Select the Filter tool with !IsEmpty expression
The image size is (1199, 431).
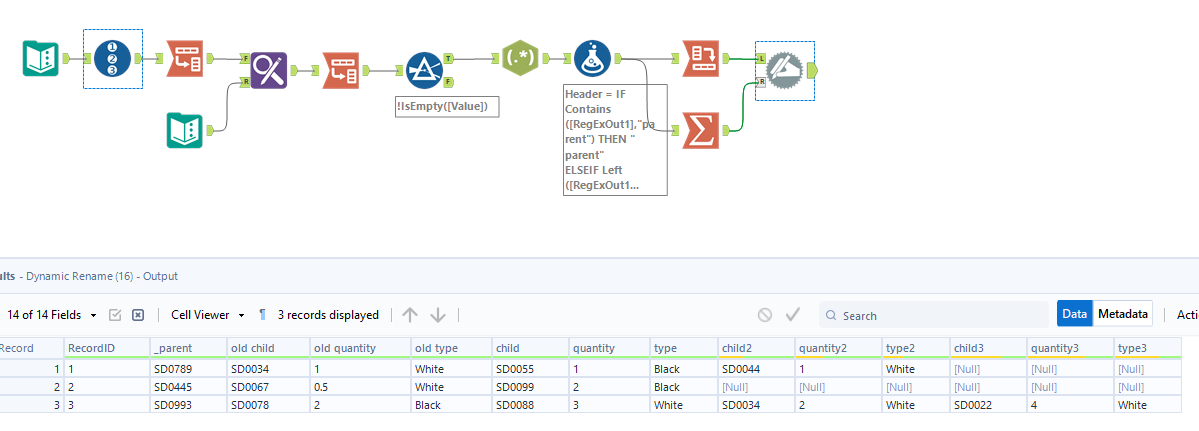click(425, 70)
